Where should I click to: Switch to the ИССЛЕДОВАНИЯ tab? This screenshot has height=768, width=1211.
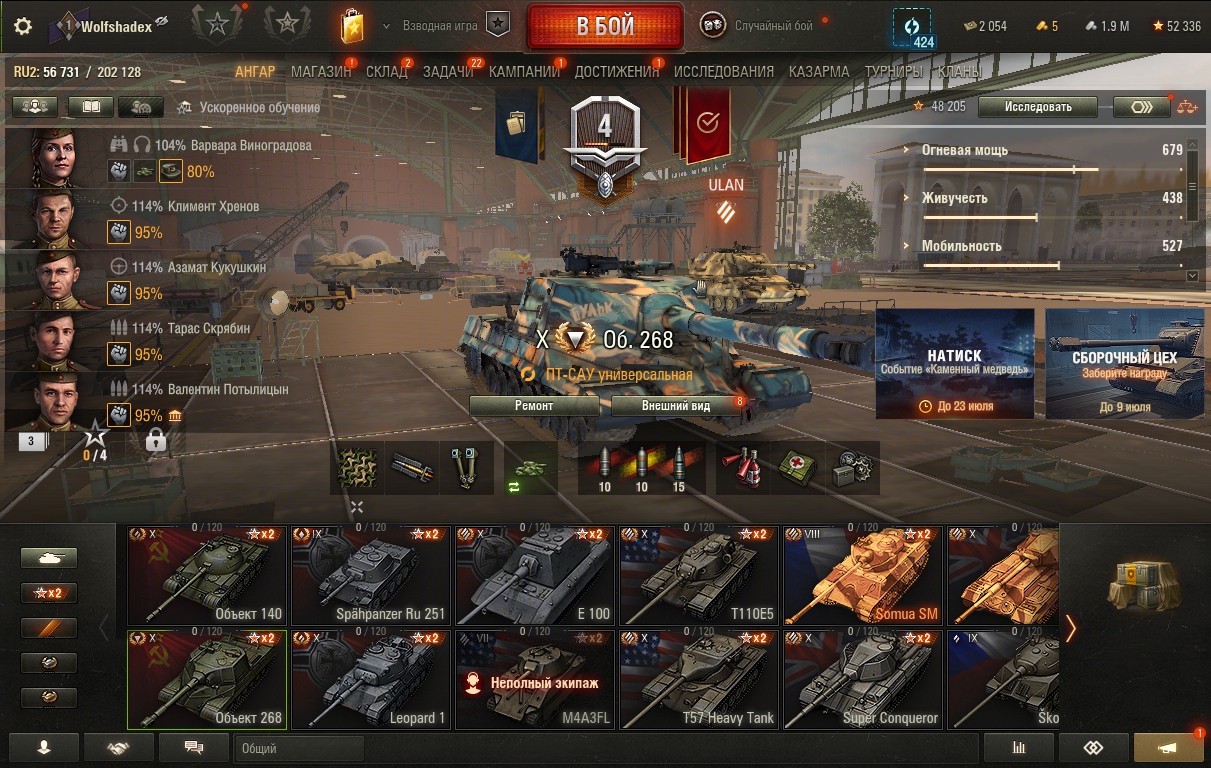click(x=724, y=72)
